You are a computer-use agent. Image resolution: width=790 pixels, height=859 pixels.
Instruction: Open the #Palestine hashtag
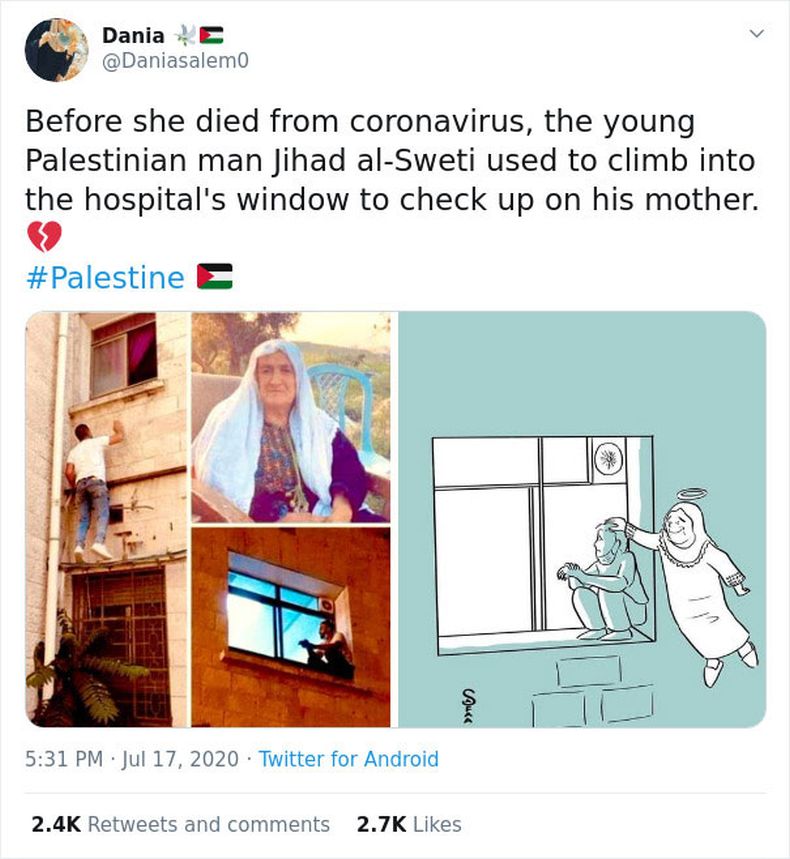coord(104,277)
